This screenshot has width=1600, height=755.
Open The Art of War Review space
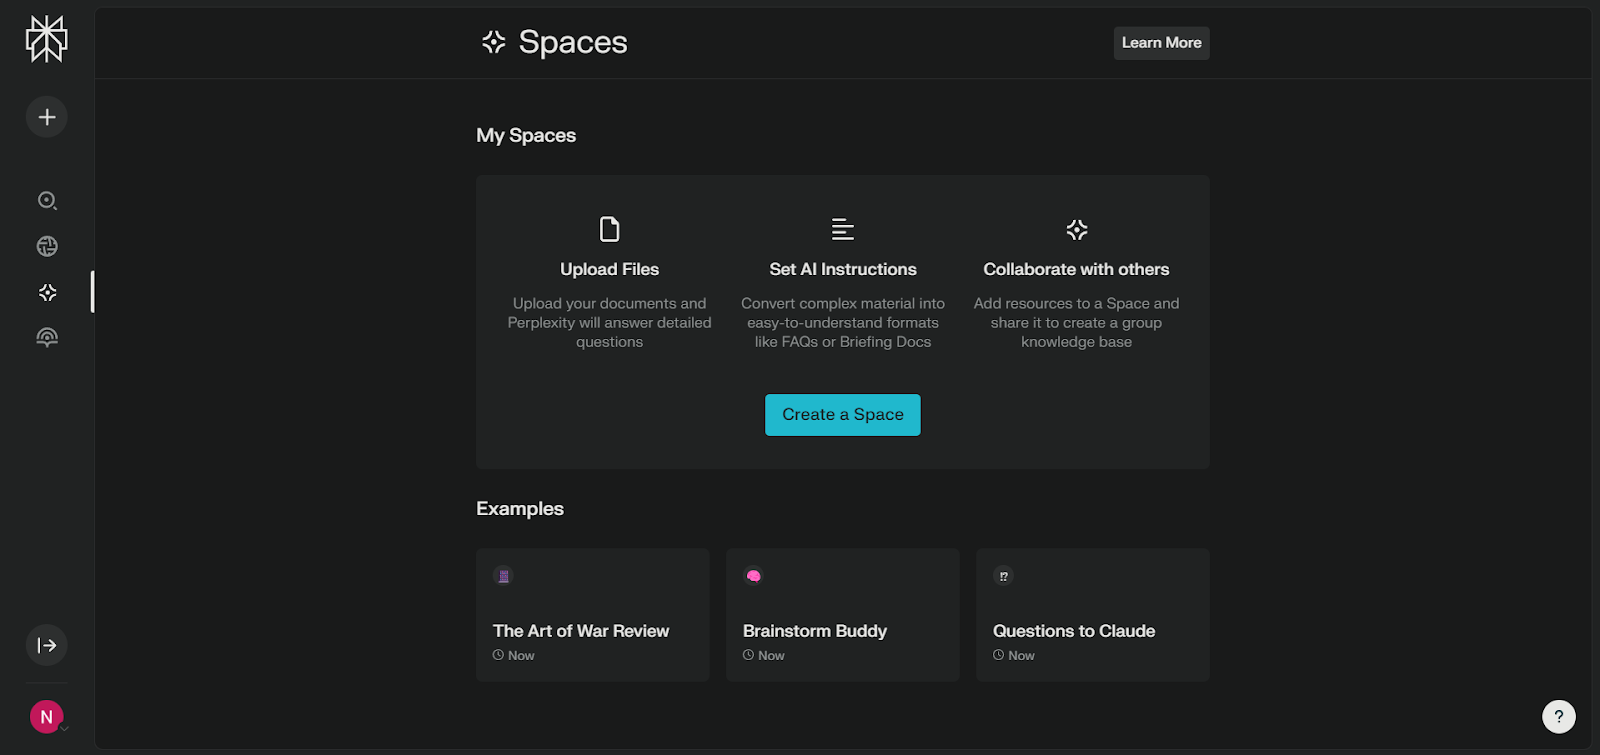pos(593,615)
